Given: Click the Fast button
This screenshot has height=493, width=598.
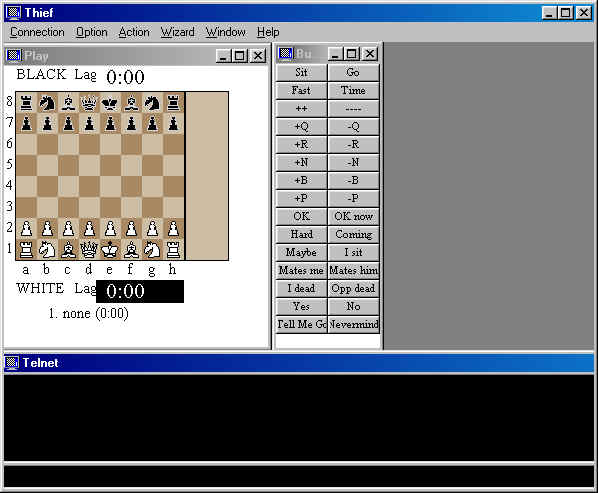Looking at the screenshot, I should [301, 90].
